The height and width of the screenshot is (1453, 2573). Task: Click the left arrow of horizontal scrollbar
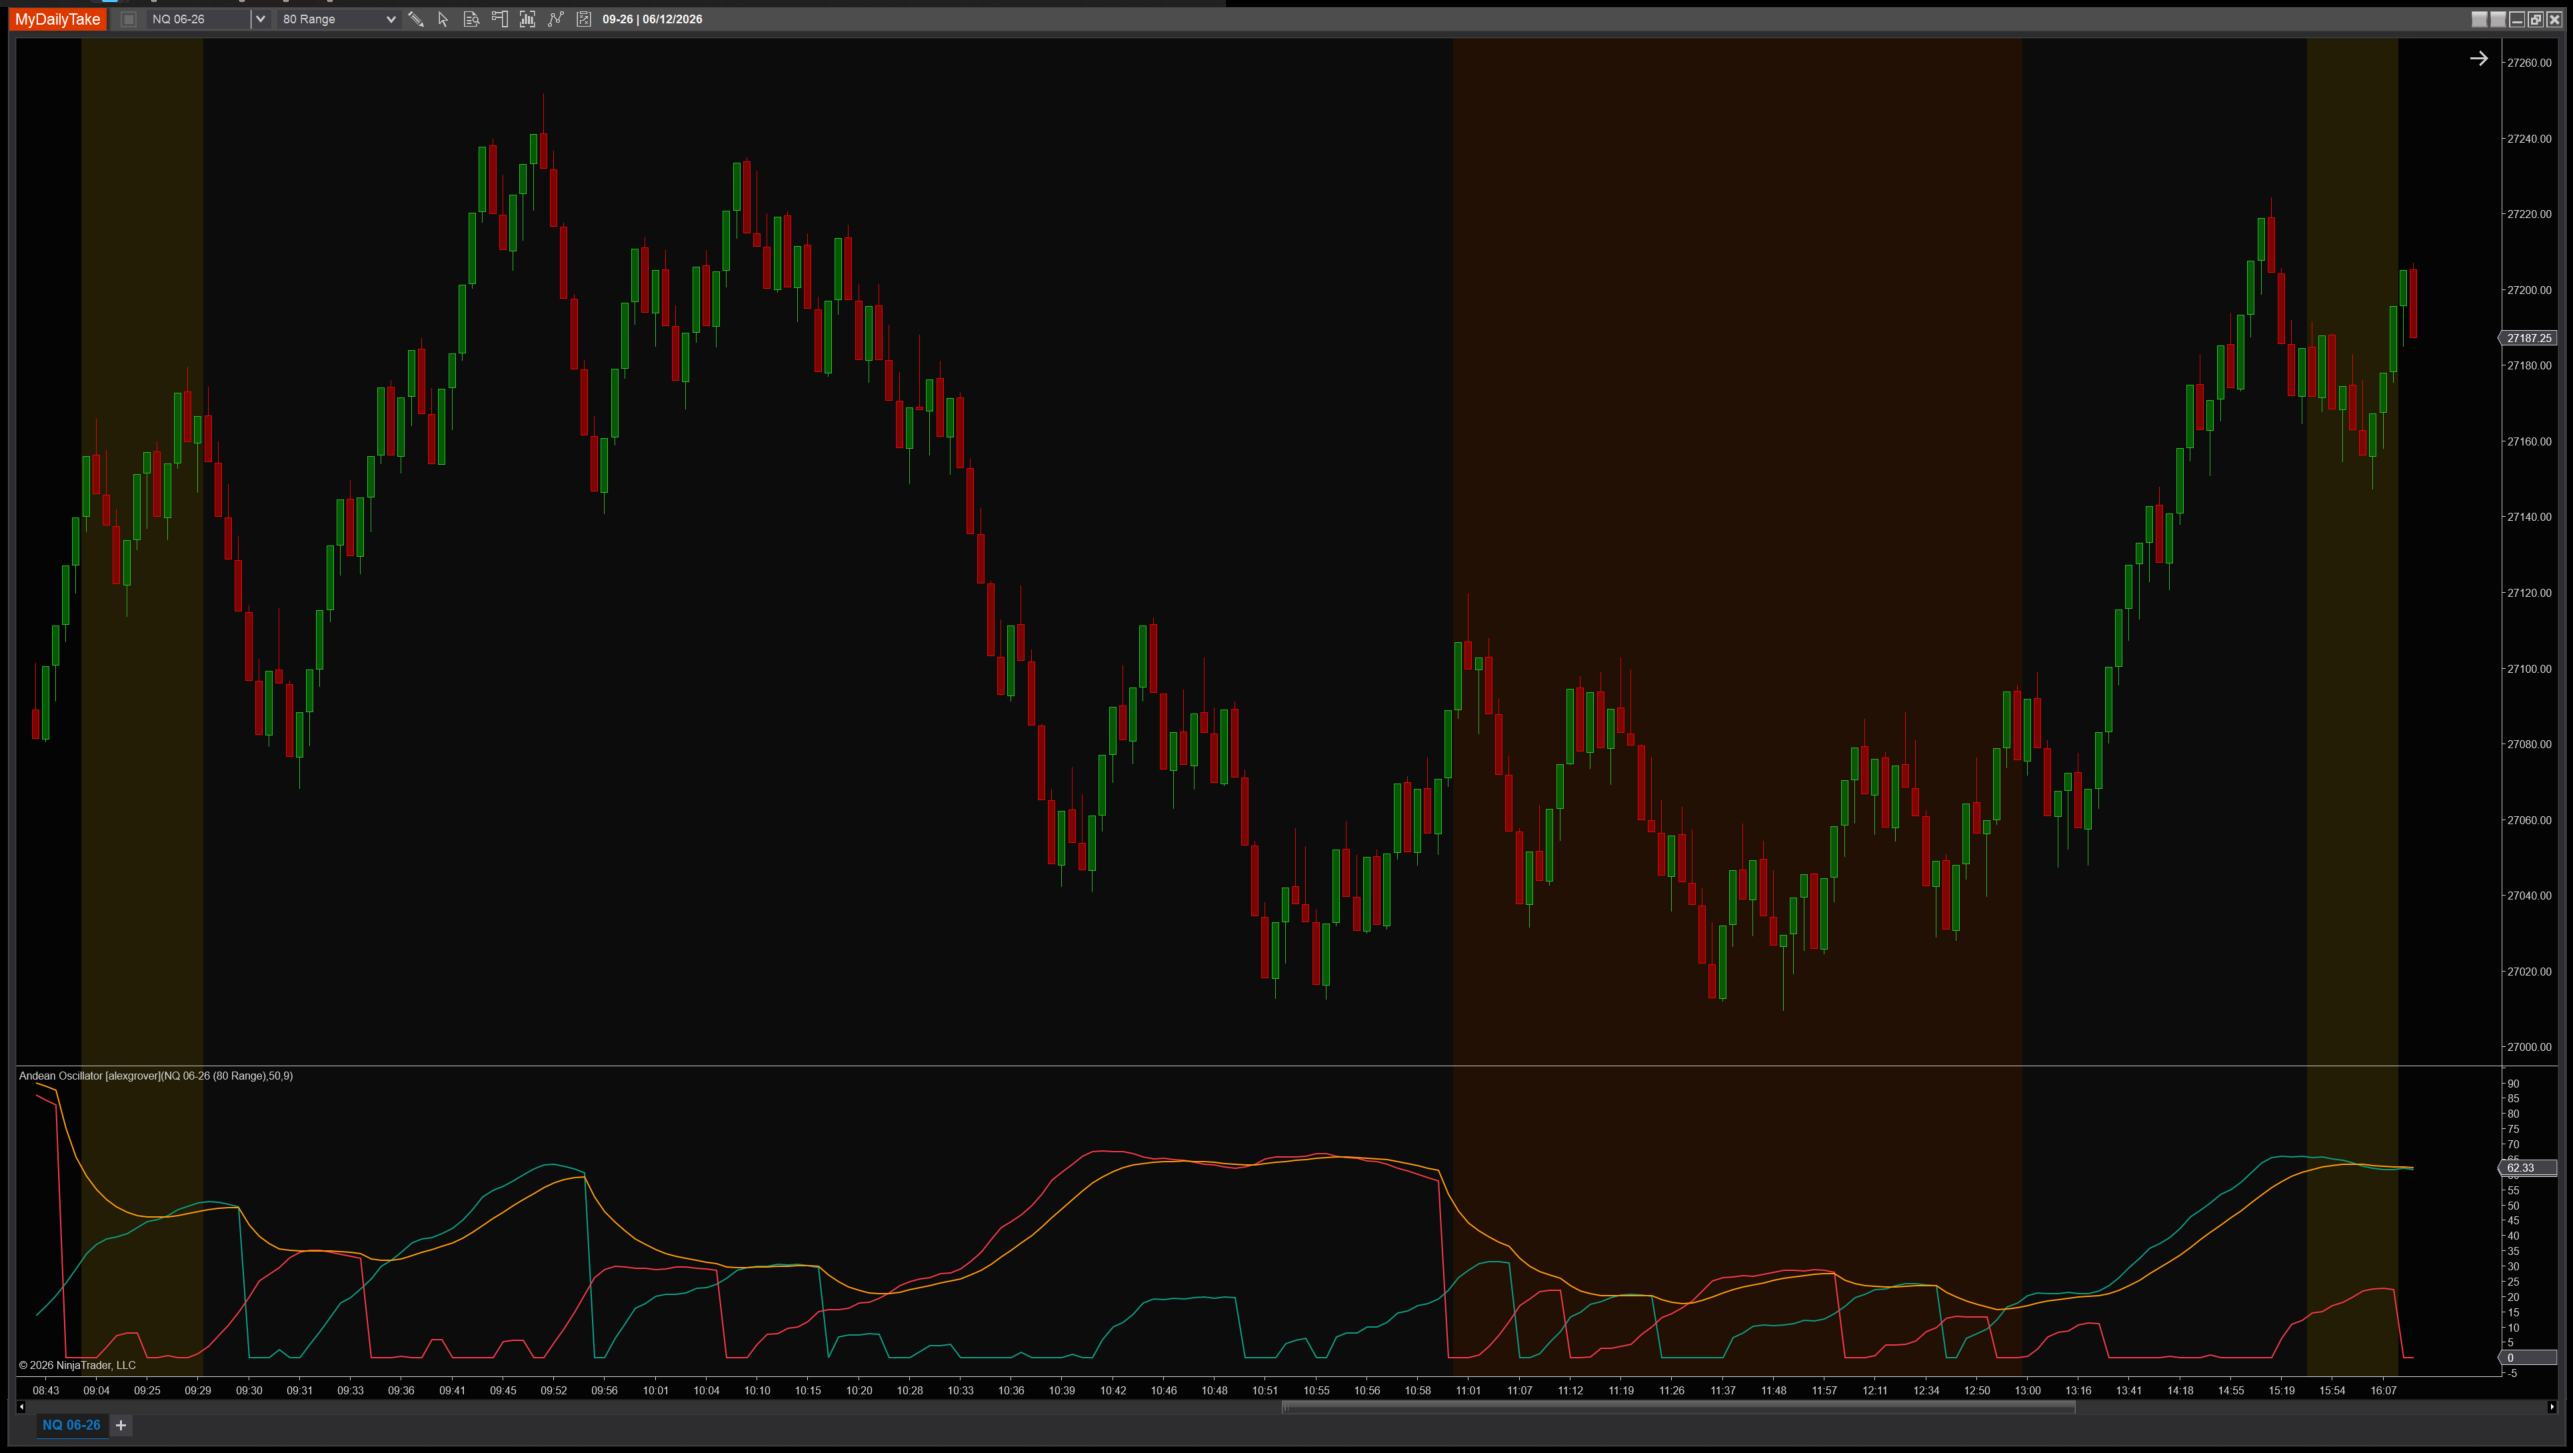coord(21,1407)
